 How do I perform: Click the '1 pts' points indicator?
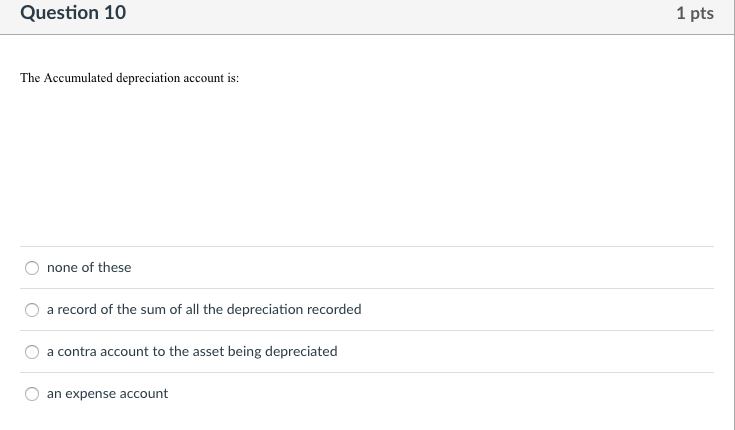(695, 13)
